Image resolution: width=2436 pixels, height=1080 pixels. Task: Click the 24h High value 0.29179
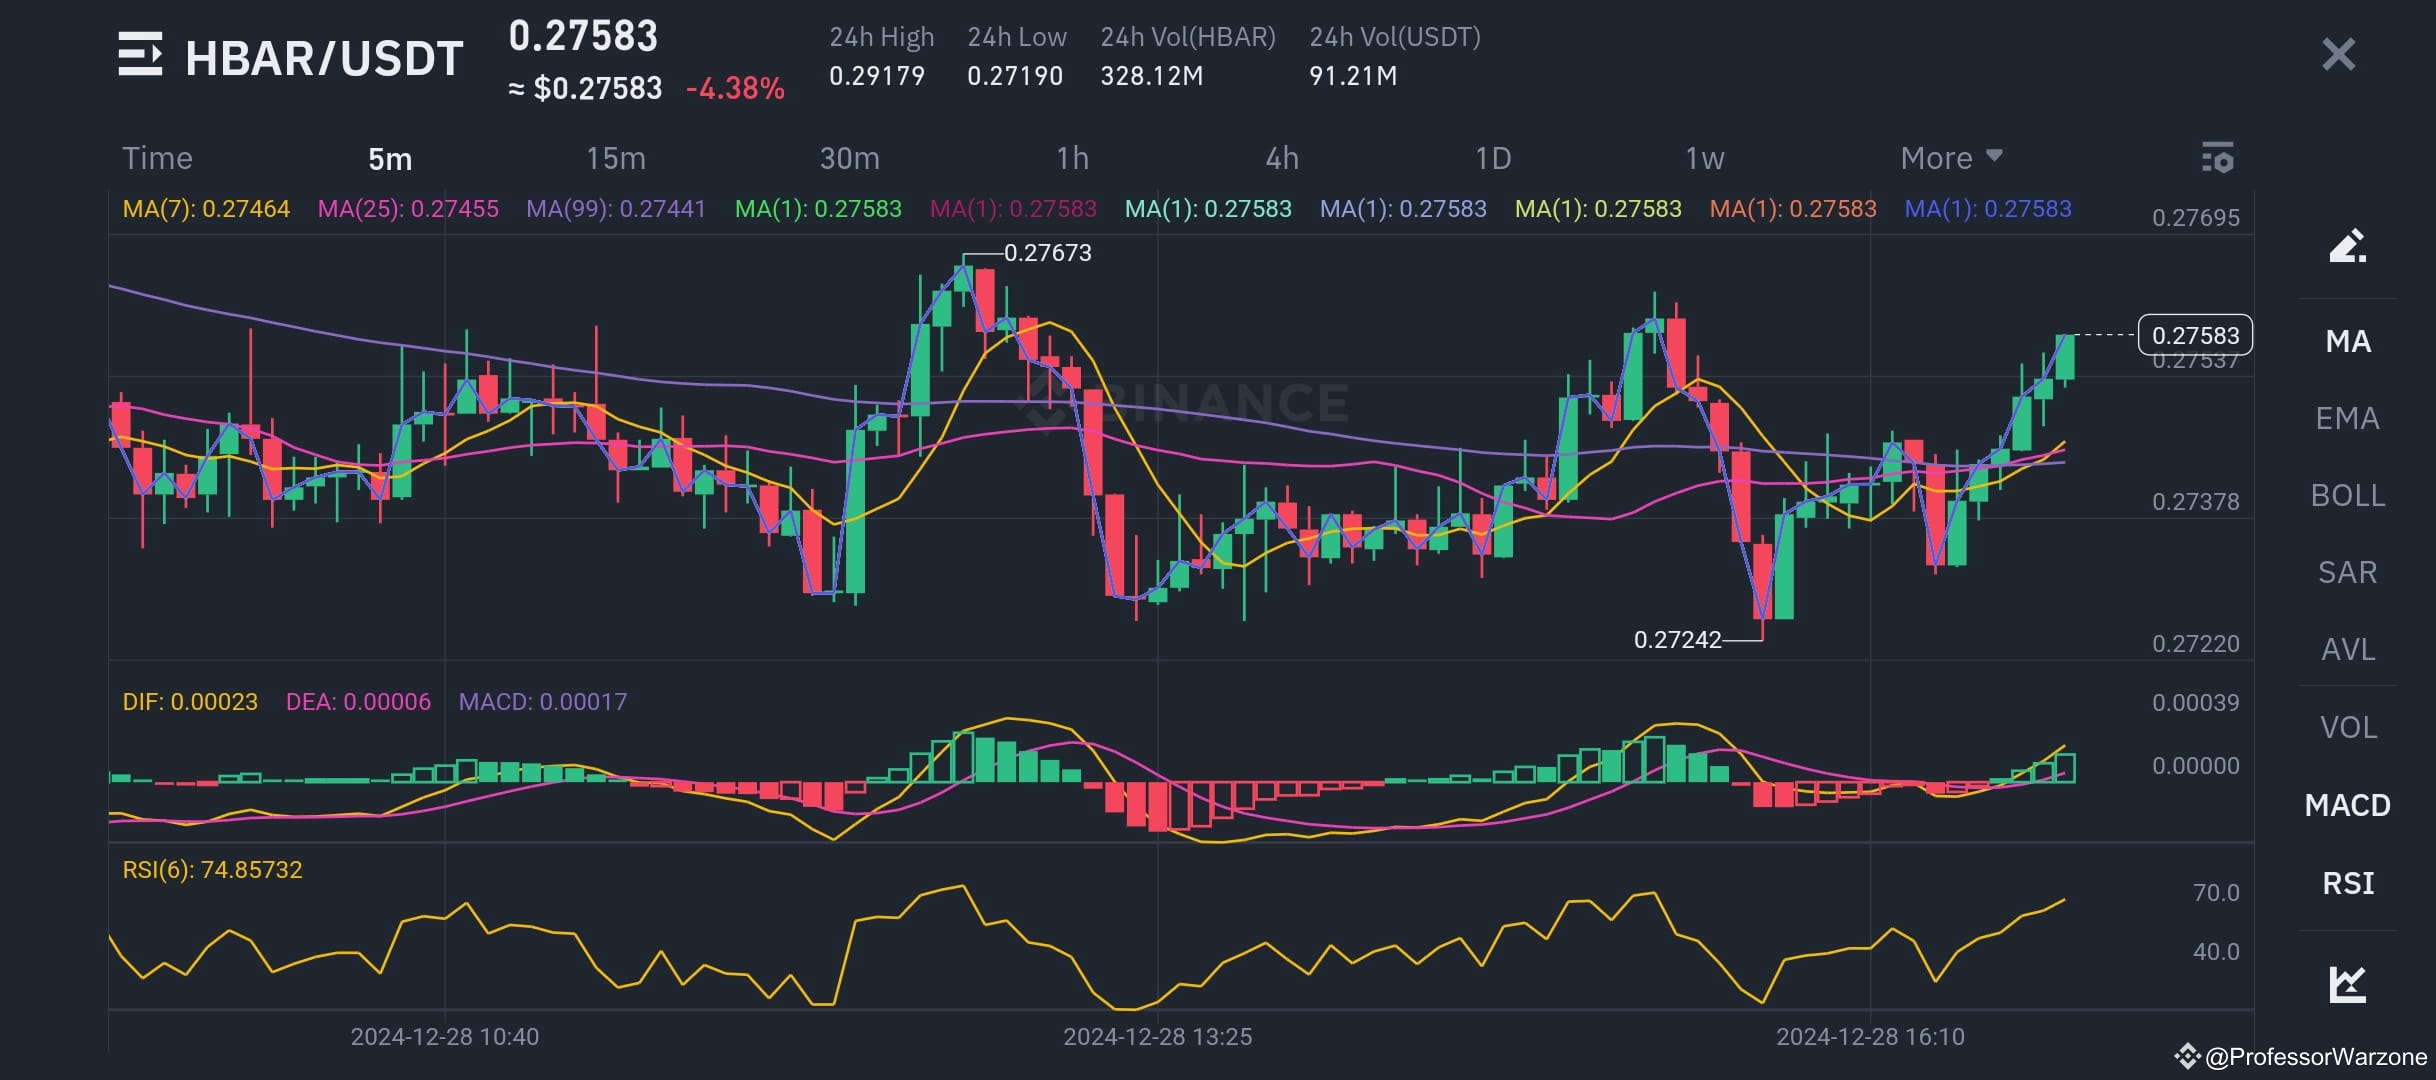(x=877, y=76)
